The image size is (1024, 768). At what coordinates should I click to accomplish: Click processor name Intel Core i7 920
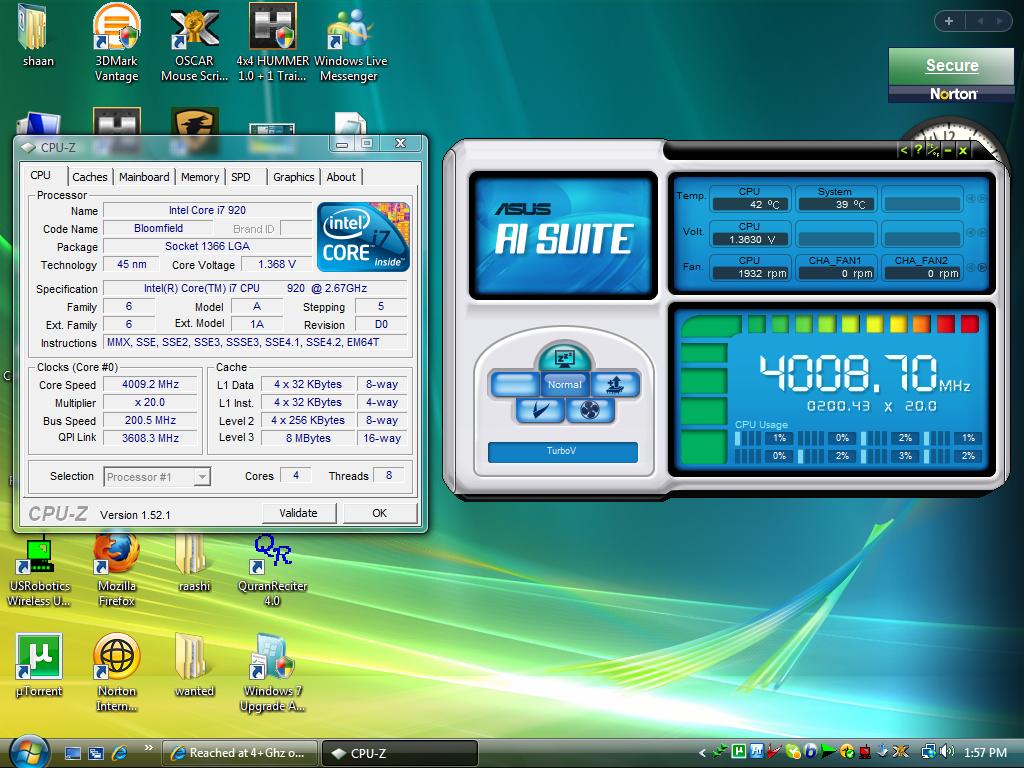207,210
